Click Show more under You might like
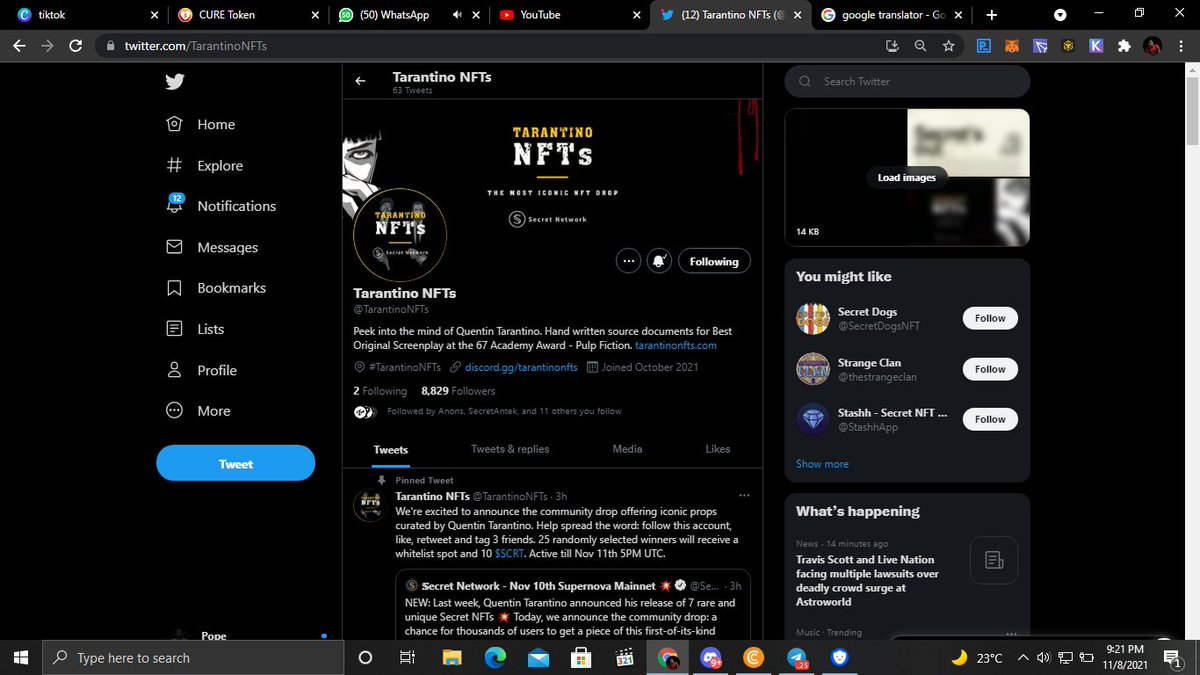 click(822, 464)
